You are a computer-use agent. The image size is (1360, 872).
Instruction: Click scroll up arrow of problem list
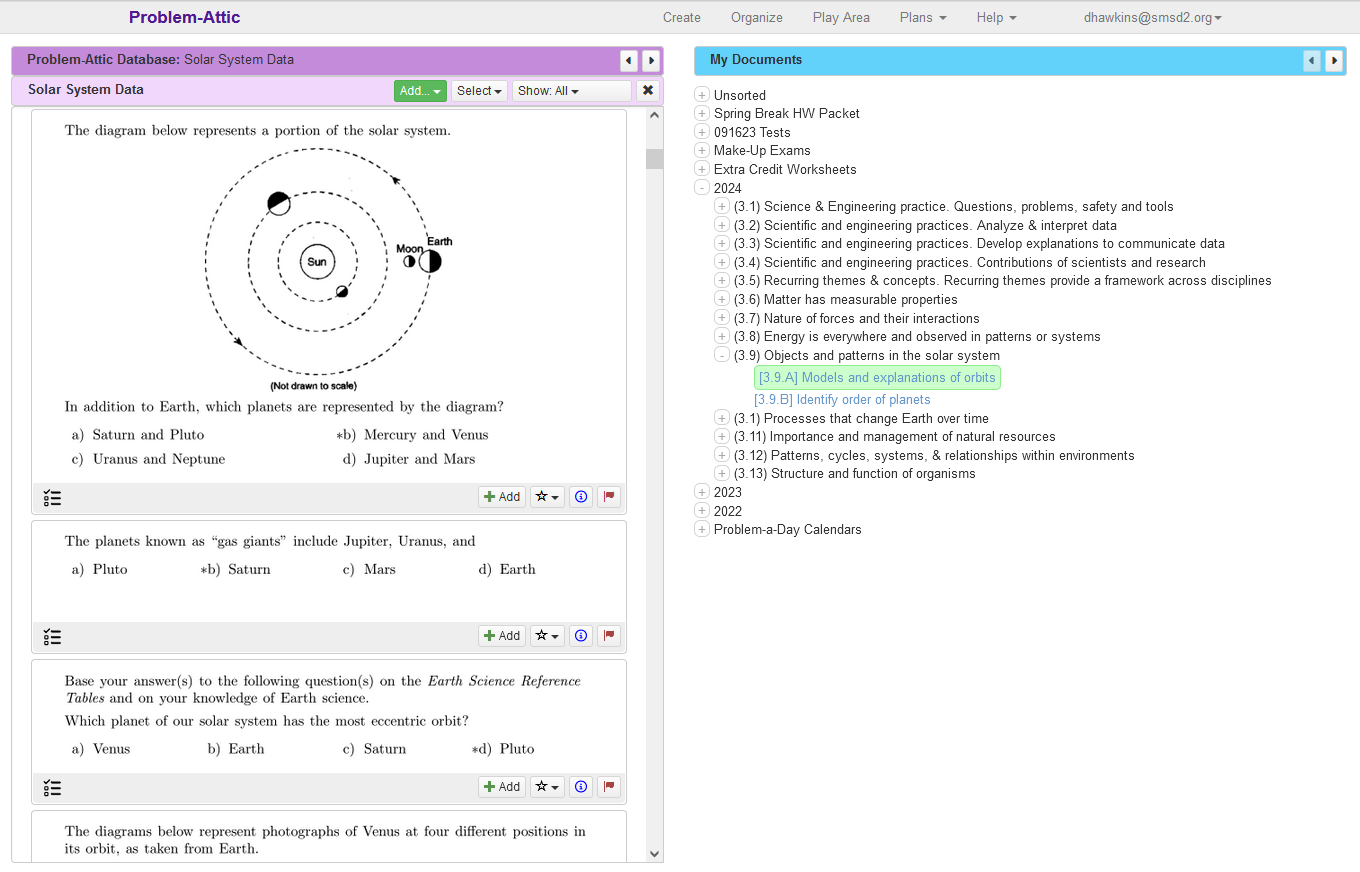[654, 115]
